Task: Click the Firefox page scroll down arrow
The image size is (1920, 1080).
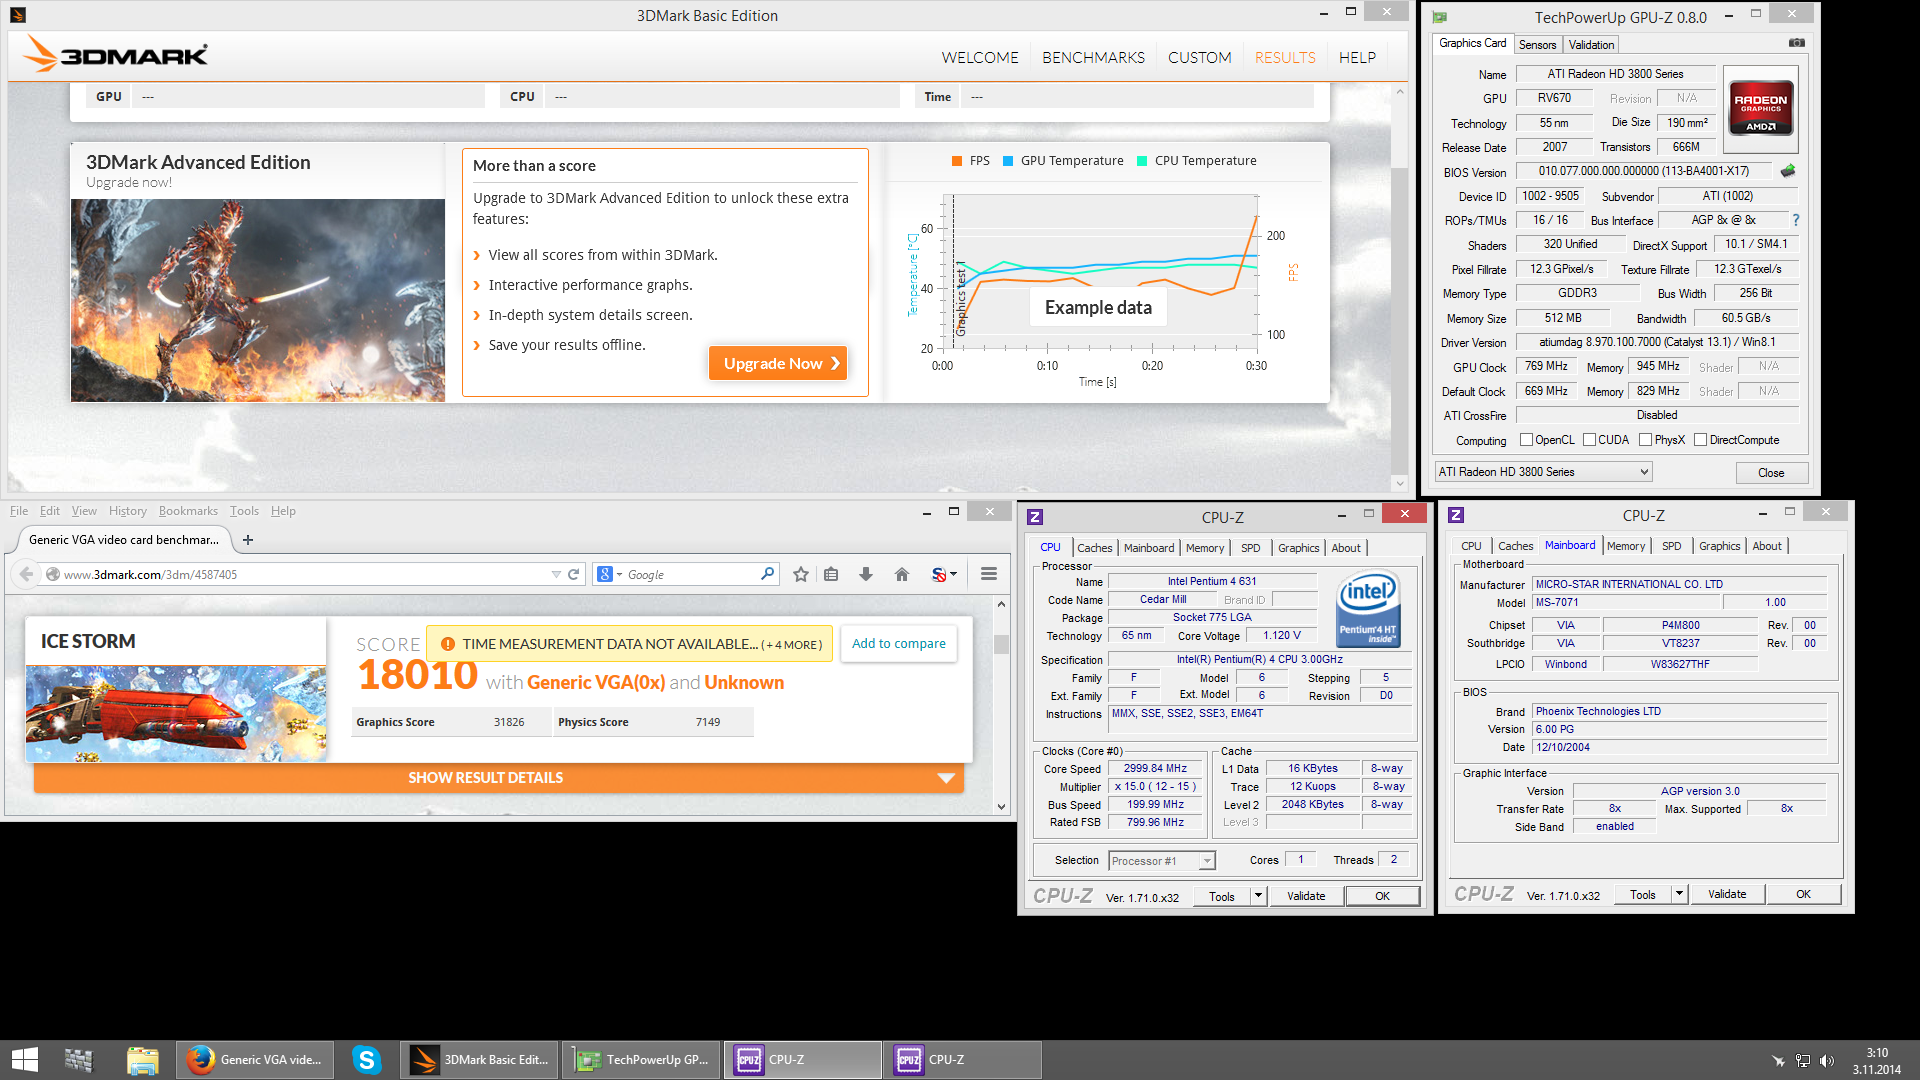Action: pyautogui.click(x=1001, y=807)
